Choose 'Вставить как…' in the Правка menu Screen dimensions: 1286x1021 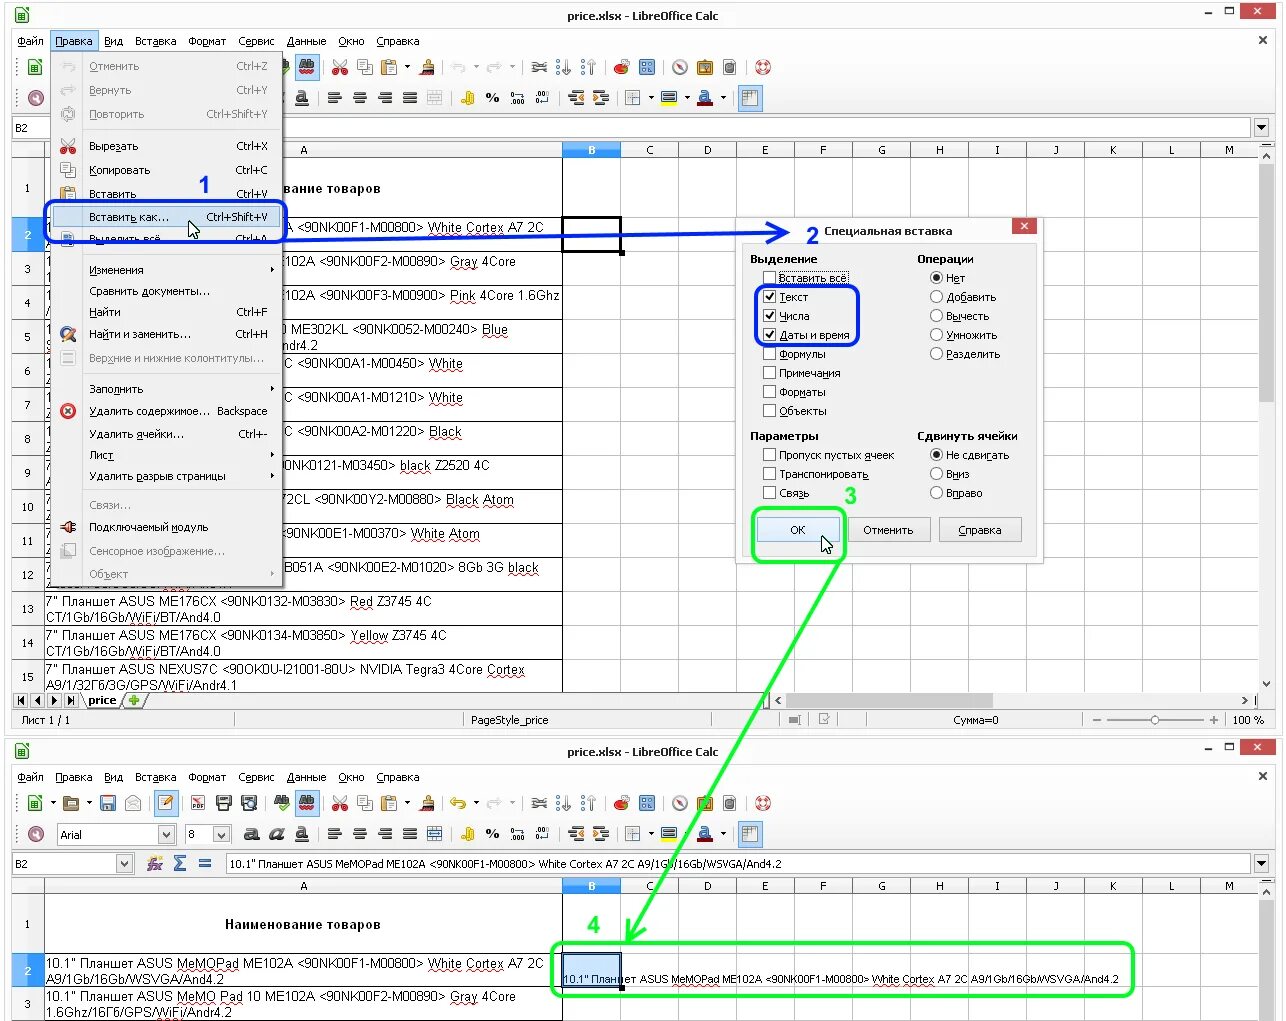click(166, 217)
